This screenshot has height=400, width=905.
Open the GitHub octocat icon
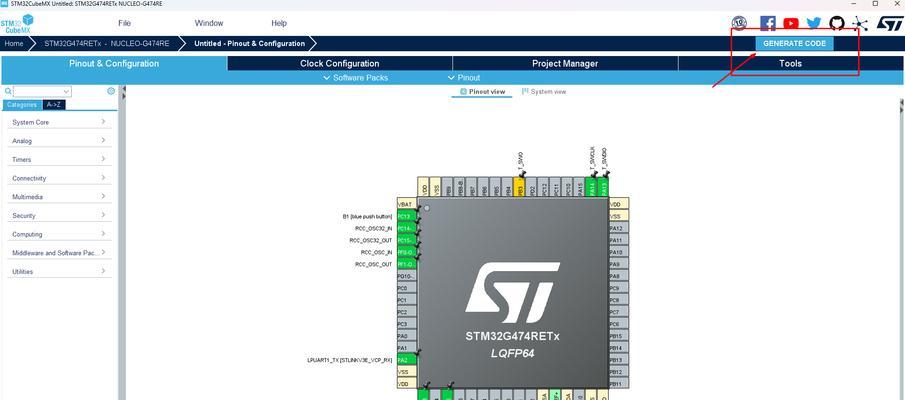point(837,23)
